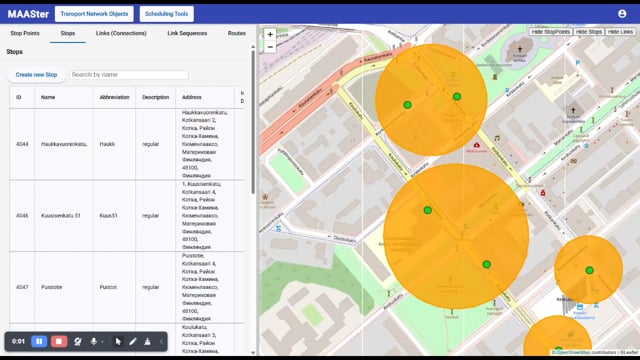The image size is (640, 360).
Task: Pause the screen recording
Action: point(39,341)
